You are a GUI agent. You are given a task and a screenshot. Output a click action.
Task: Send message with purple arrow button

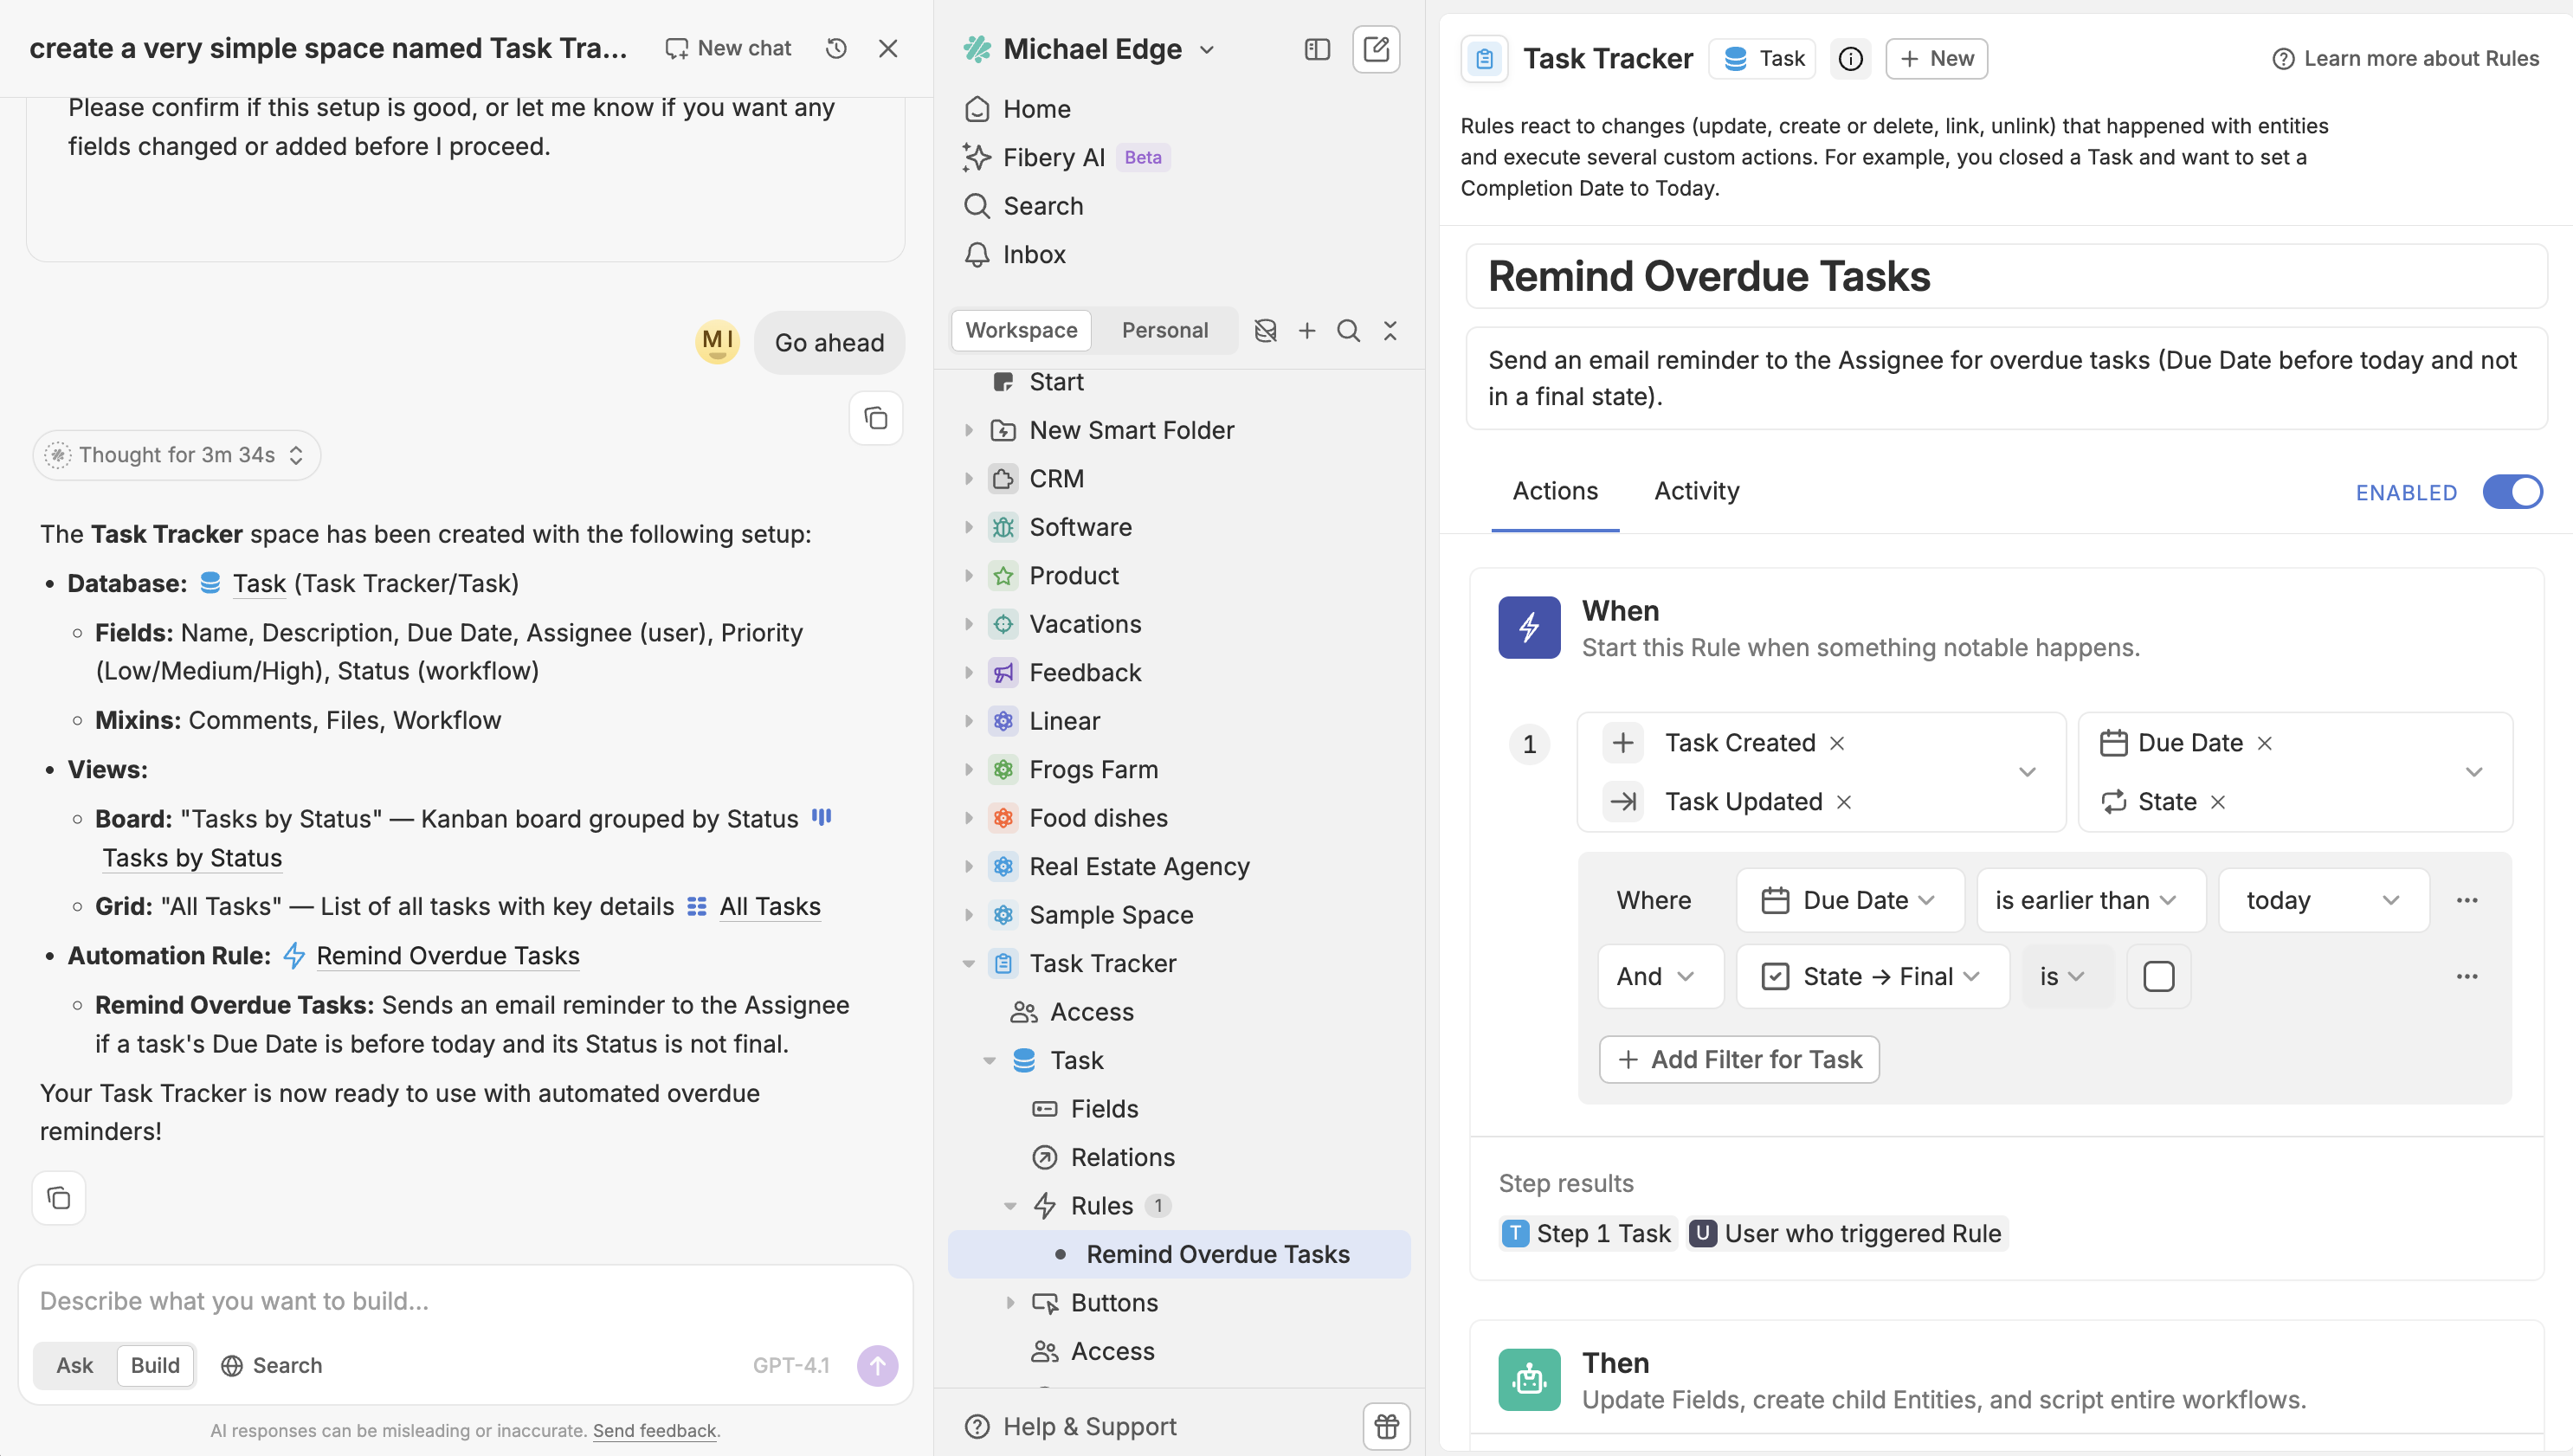[x=877, y=1365]
